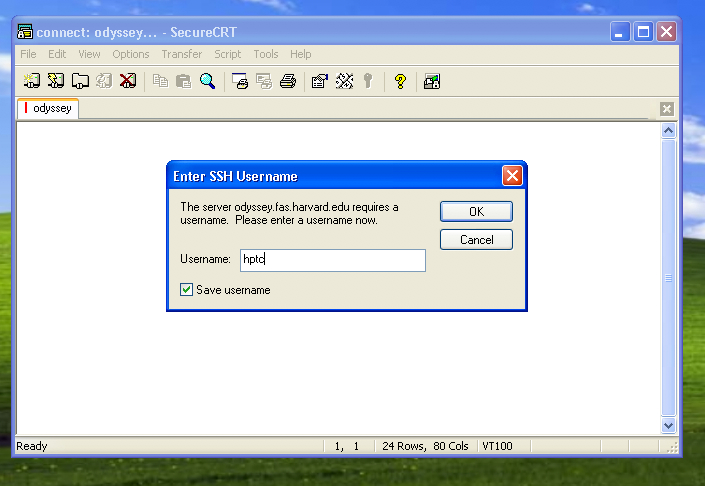This screenshot has height=486, width=705.
Task: Click the Disconnect red X icon
Action: click(x=128, y=81)
